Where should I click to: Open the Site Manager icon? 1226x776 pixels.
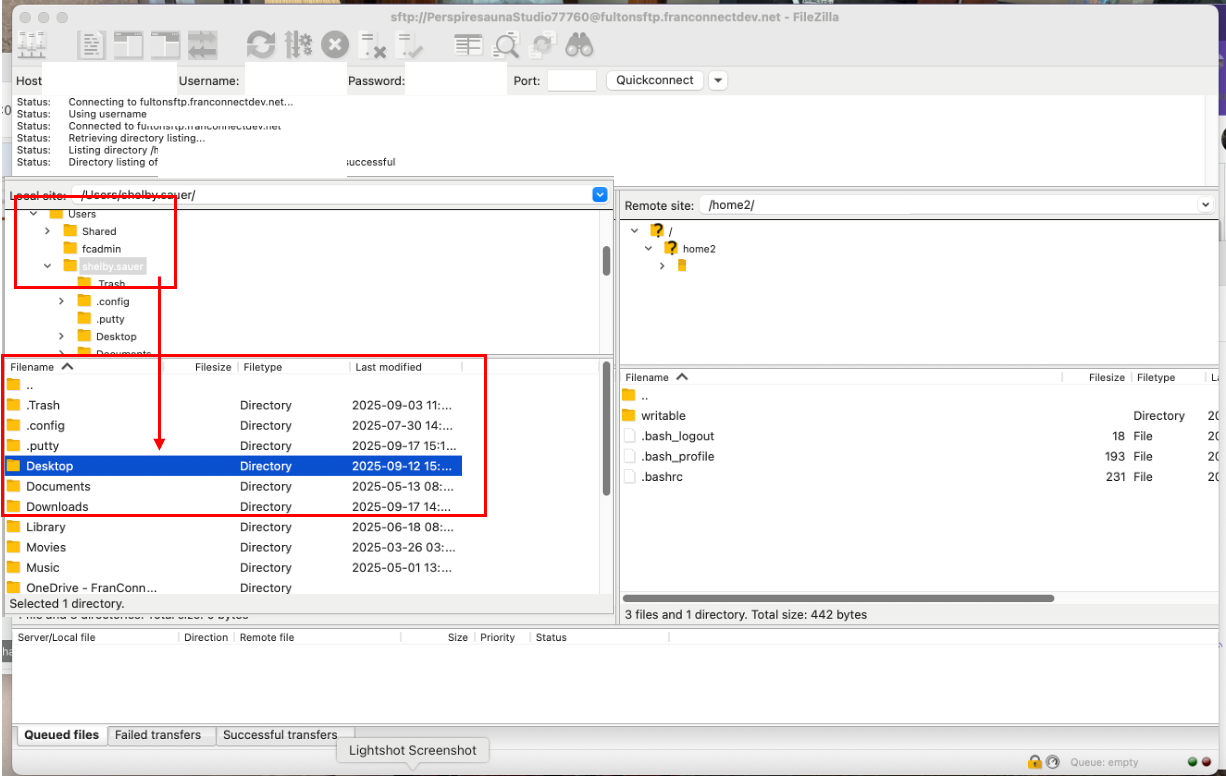click(32, 45)
